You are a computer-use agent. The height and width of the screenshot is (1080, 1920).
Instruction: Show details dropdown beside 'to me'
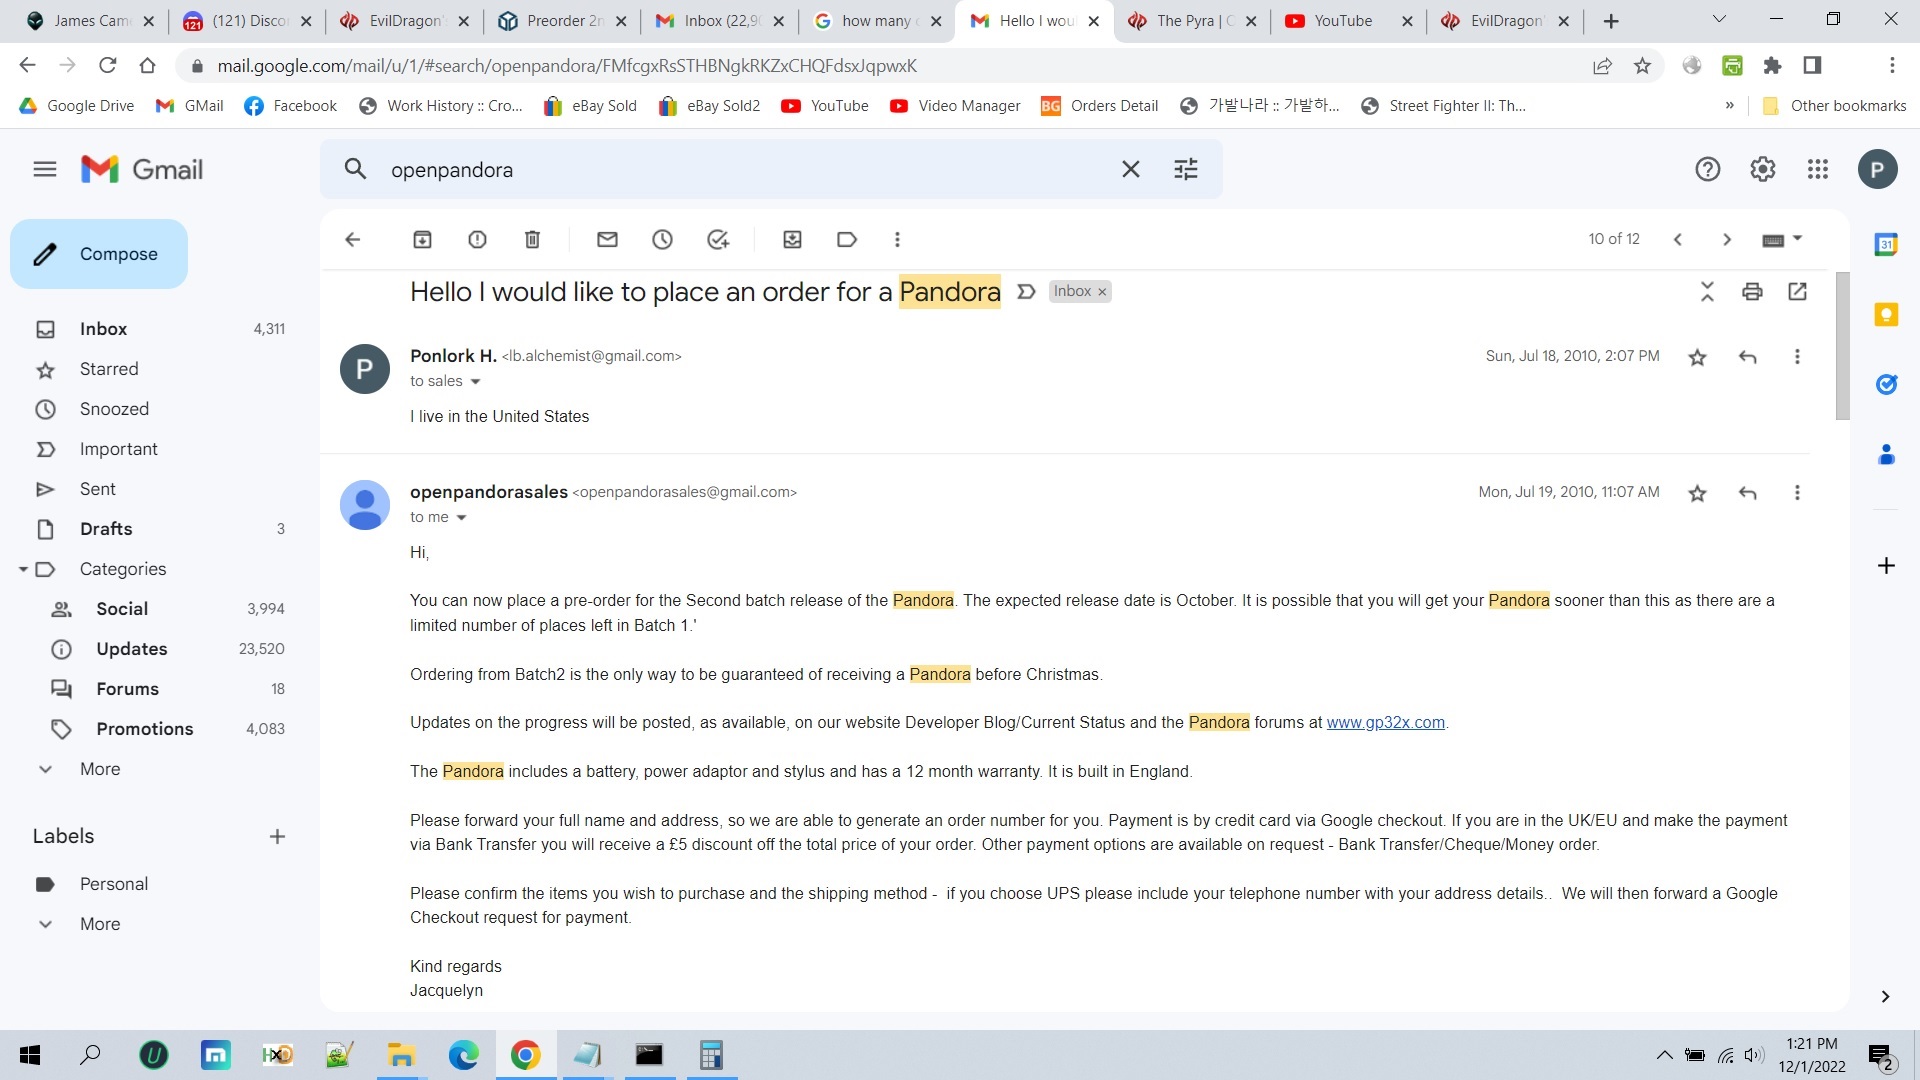(x=461, y=518)
